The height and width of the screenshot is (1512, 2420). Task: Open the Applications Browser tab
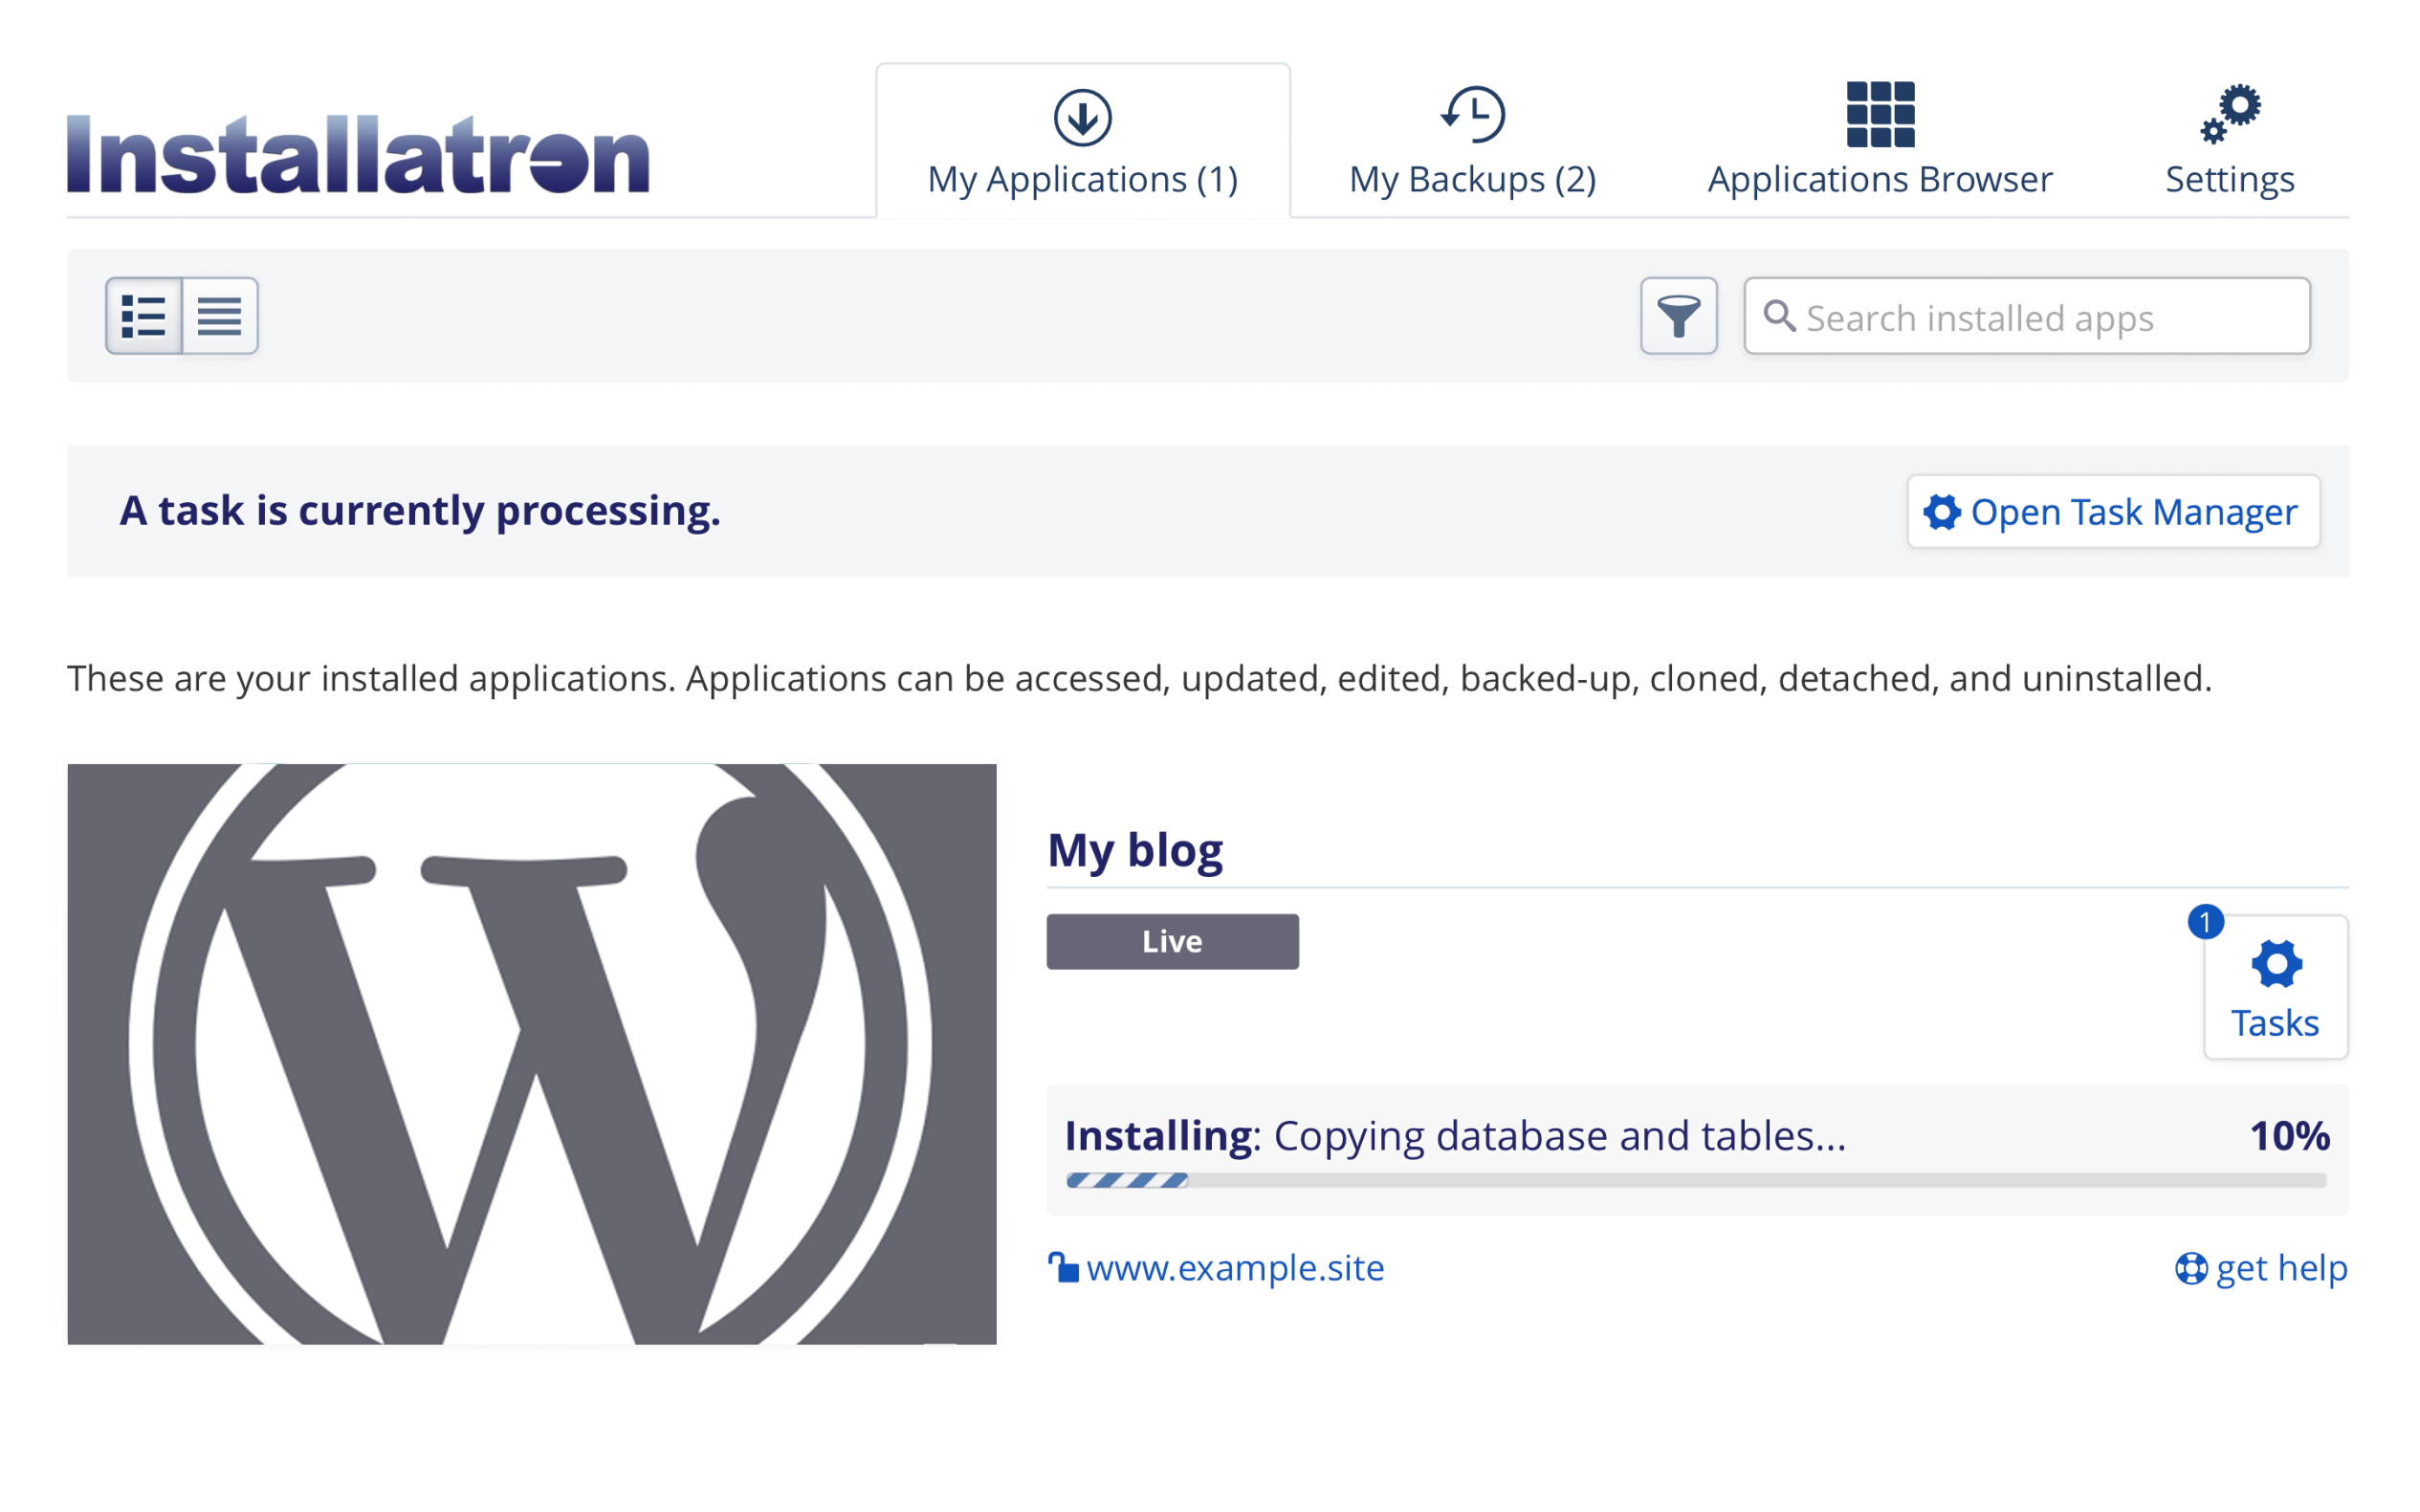pos(1880,141)
